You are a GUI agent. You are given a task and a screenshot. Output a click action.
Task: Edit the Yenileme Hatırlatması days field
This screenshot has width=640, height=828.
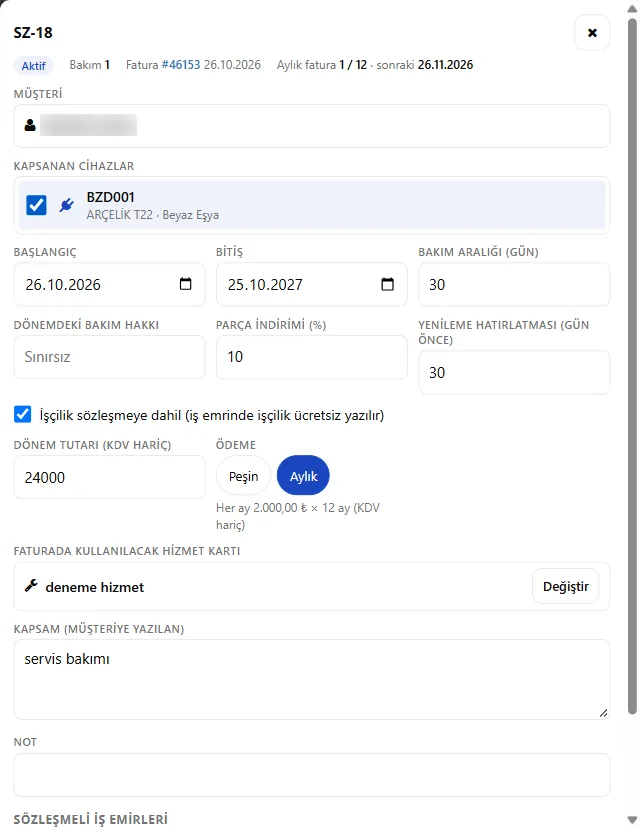click(514, 372)
